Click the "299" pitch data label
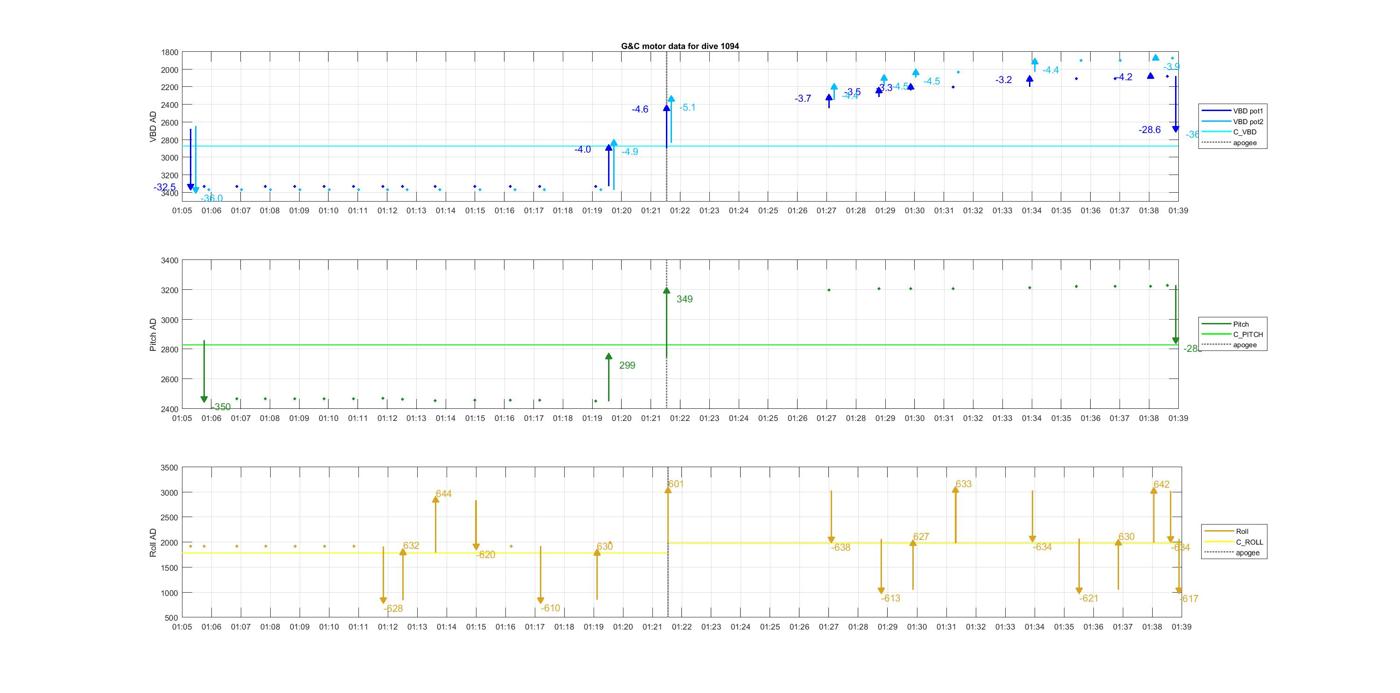1400x693 pixels. pos(627,365)
